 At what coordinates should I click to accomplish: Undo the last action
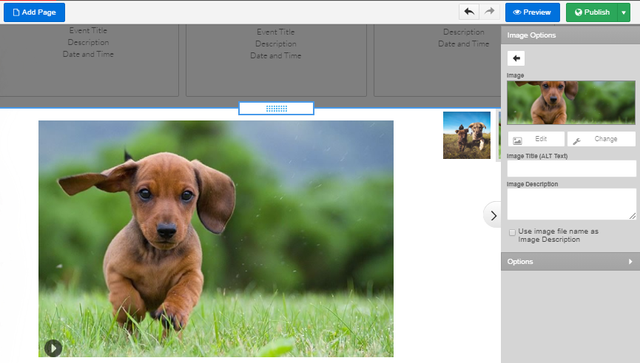[469, 11]
